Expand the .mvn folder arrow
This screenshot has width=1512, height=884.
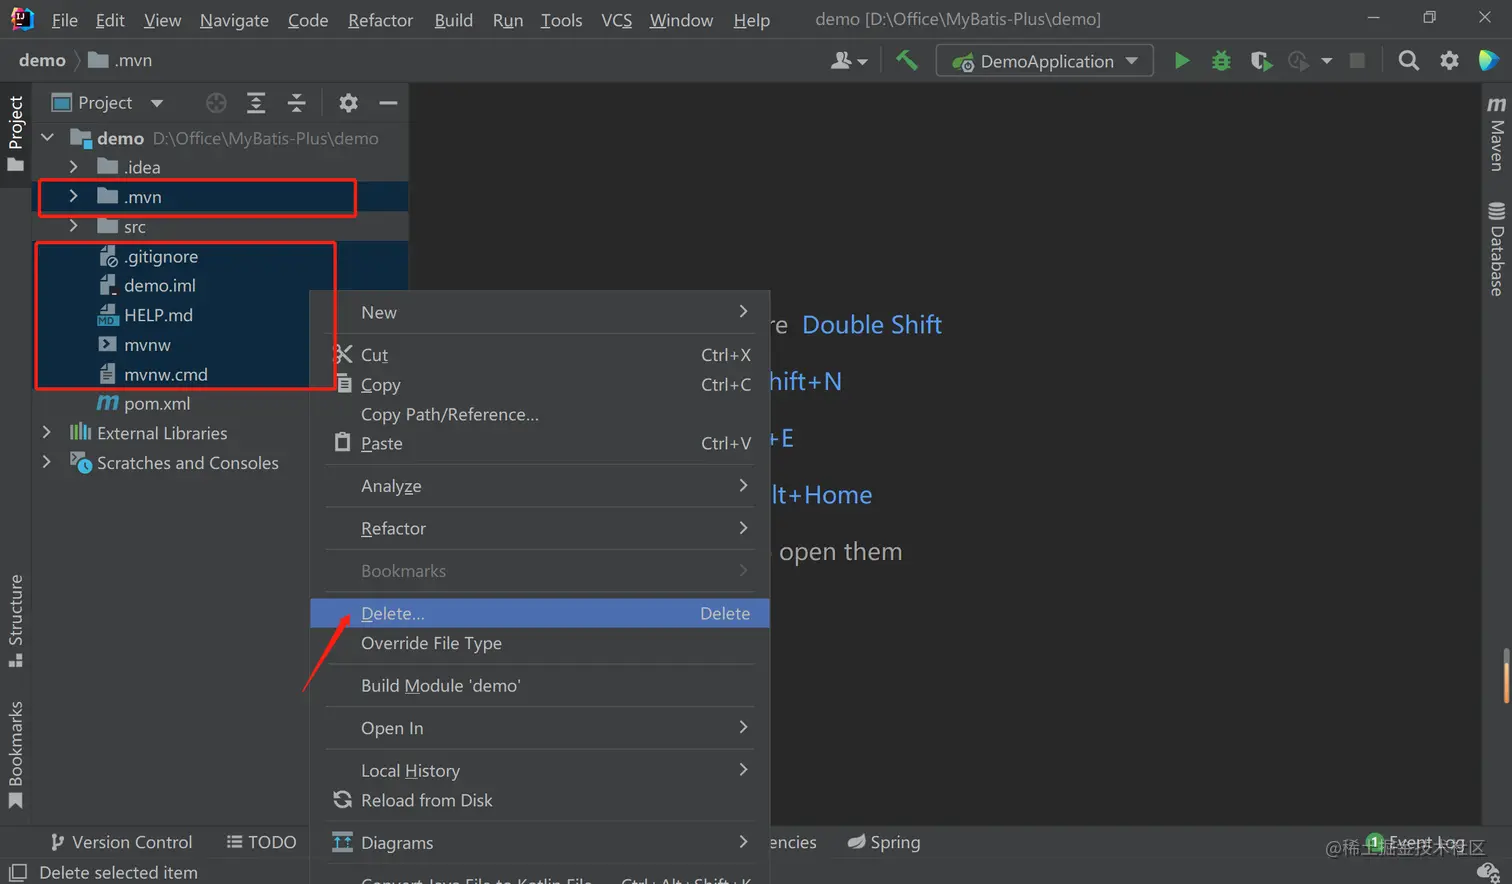point(73,197)
